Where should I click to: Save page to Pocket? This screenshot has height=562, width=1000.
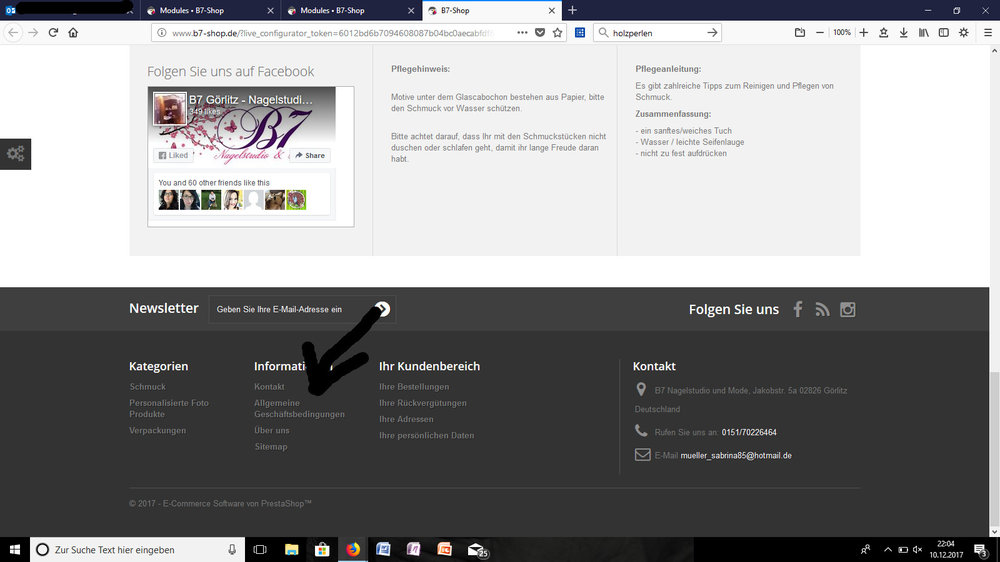point(540,33)
